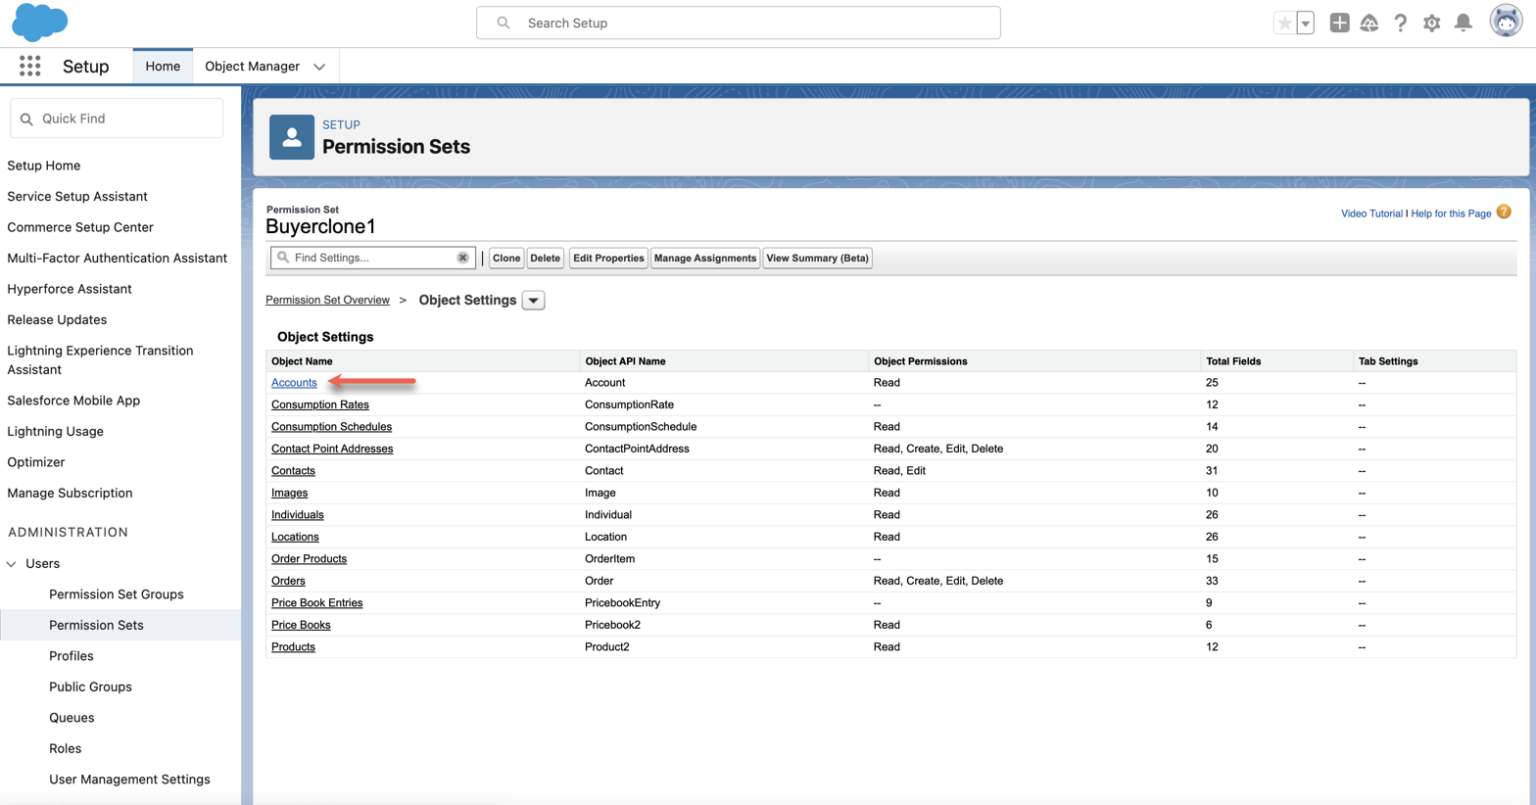
Task: Open Salesforce Help question mark icon
Action: [1400, 22]
